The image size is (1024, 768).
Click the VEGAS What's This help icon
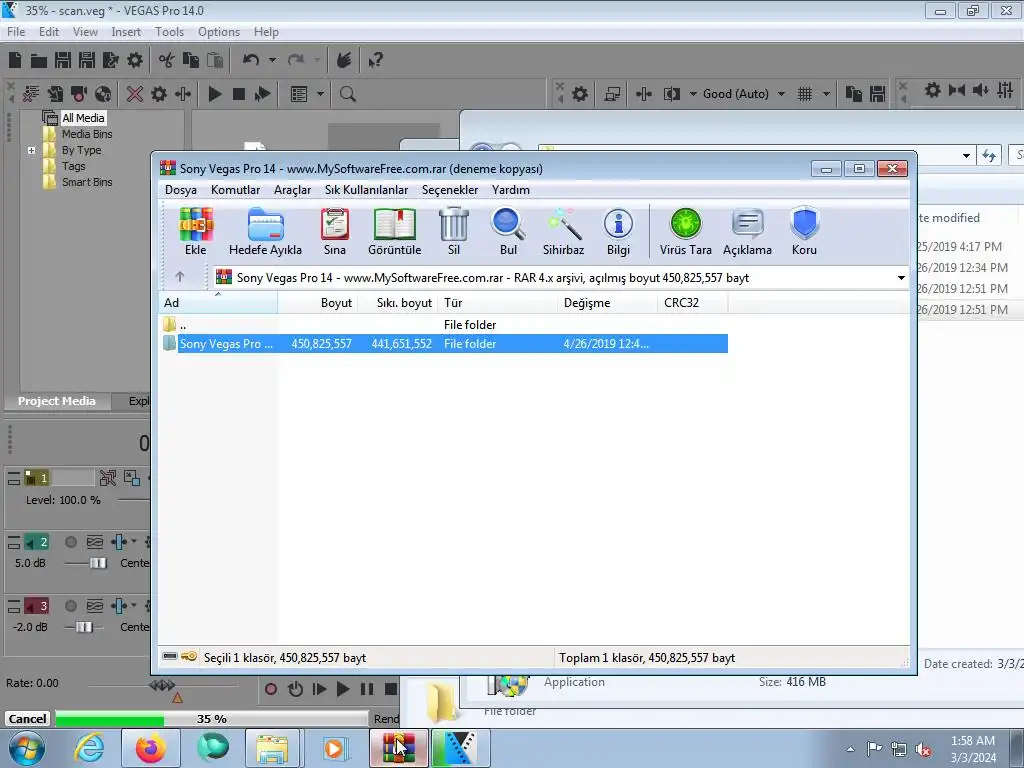point(375,61)
